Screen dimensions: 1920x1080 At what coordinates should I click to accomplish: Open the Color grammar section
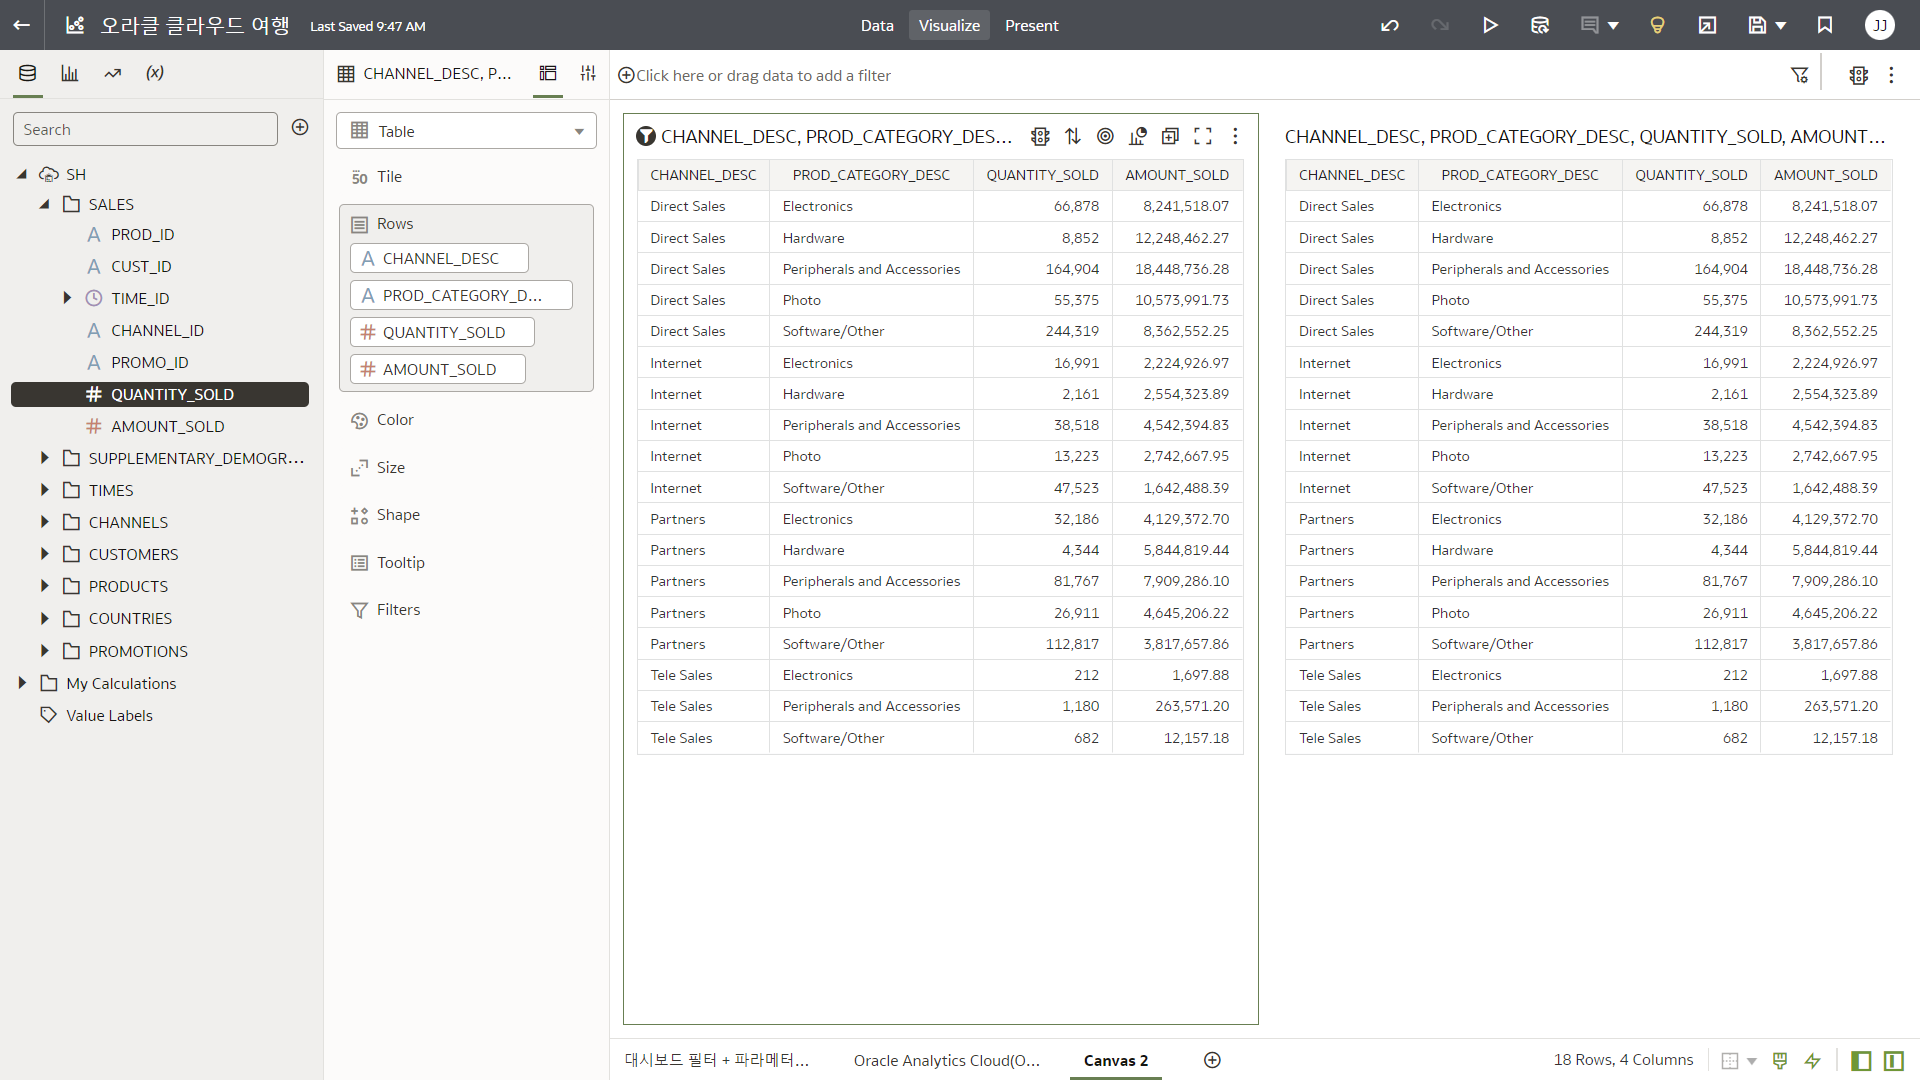(394, 420)
